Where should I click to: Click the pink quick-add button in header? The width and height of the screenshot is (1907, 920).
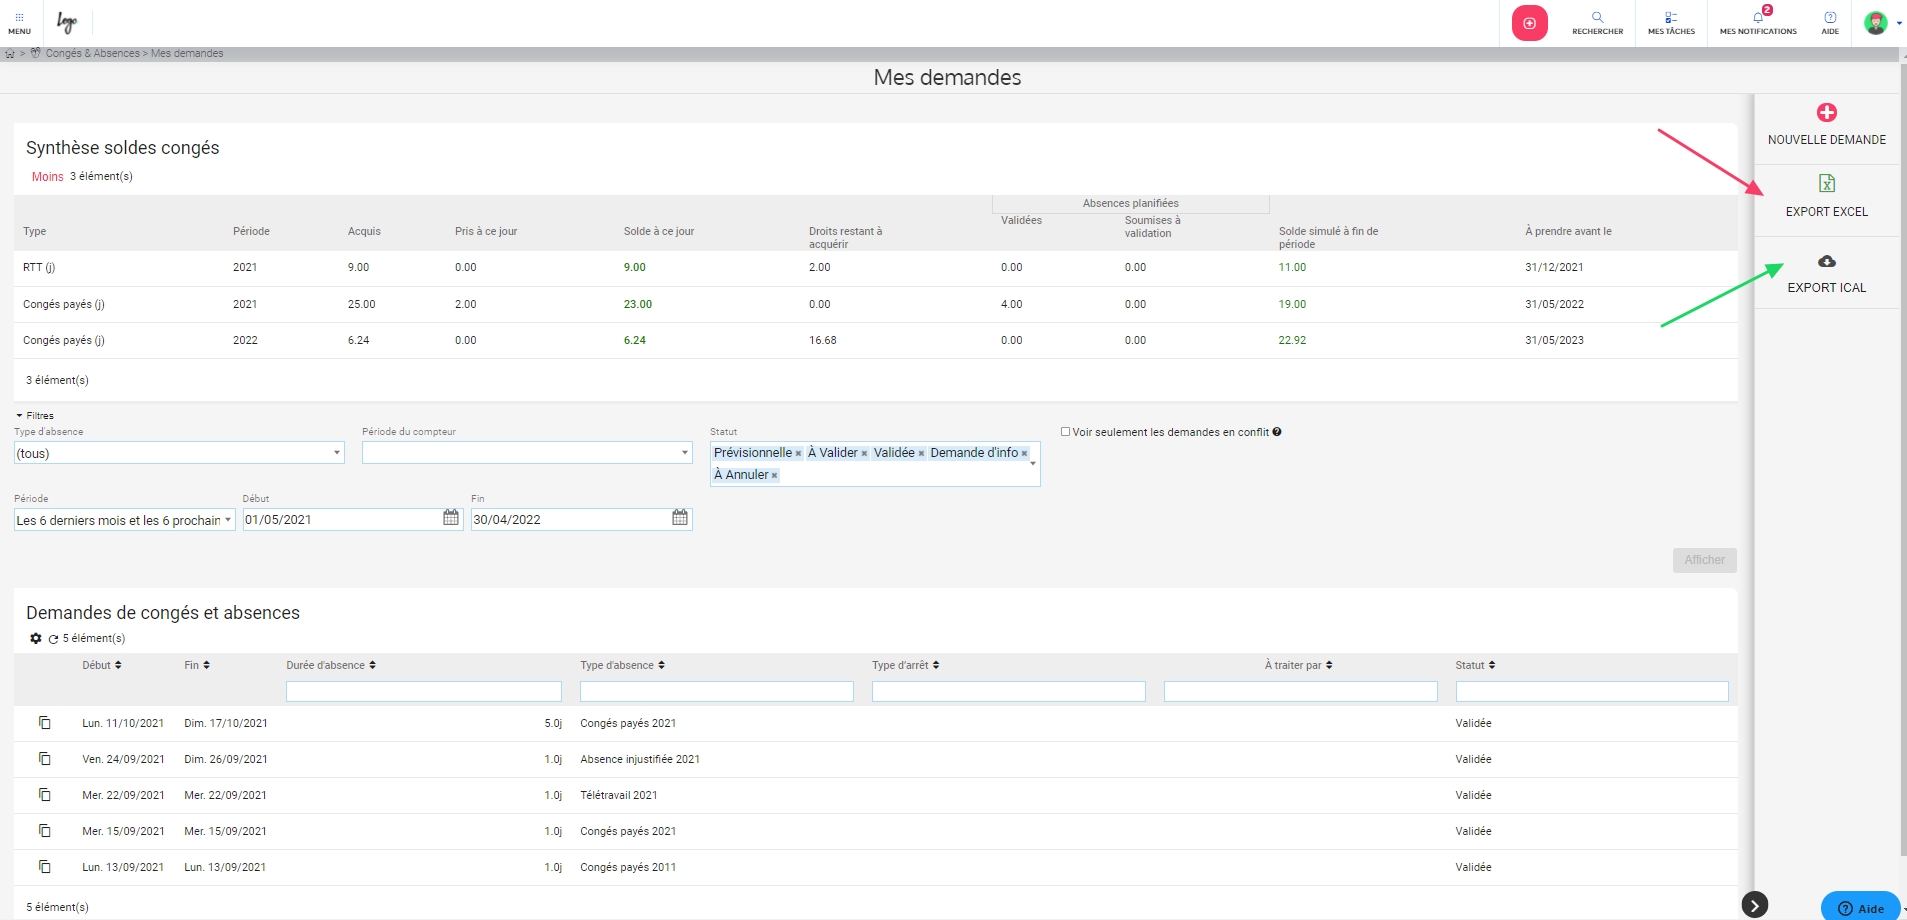point(1529,23)
